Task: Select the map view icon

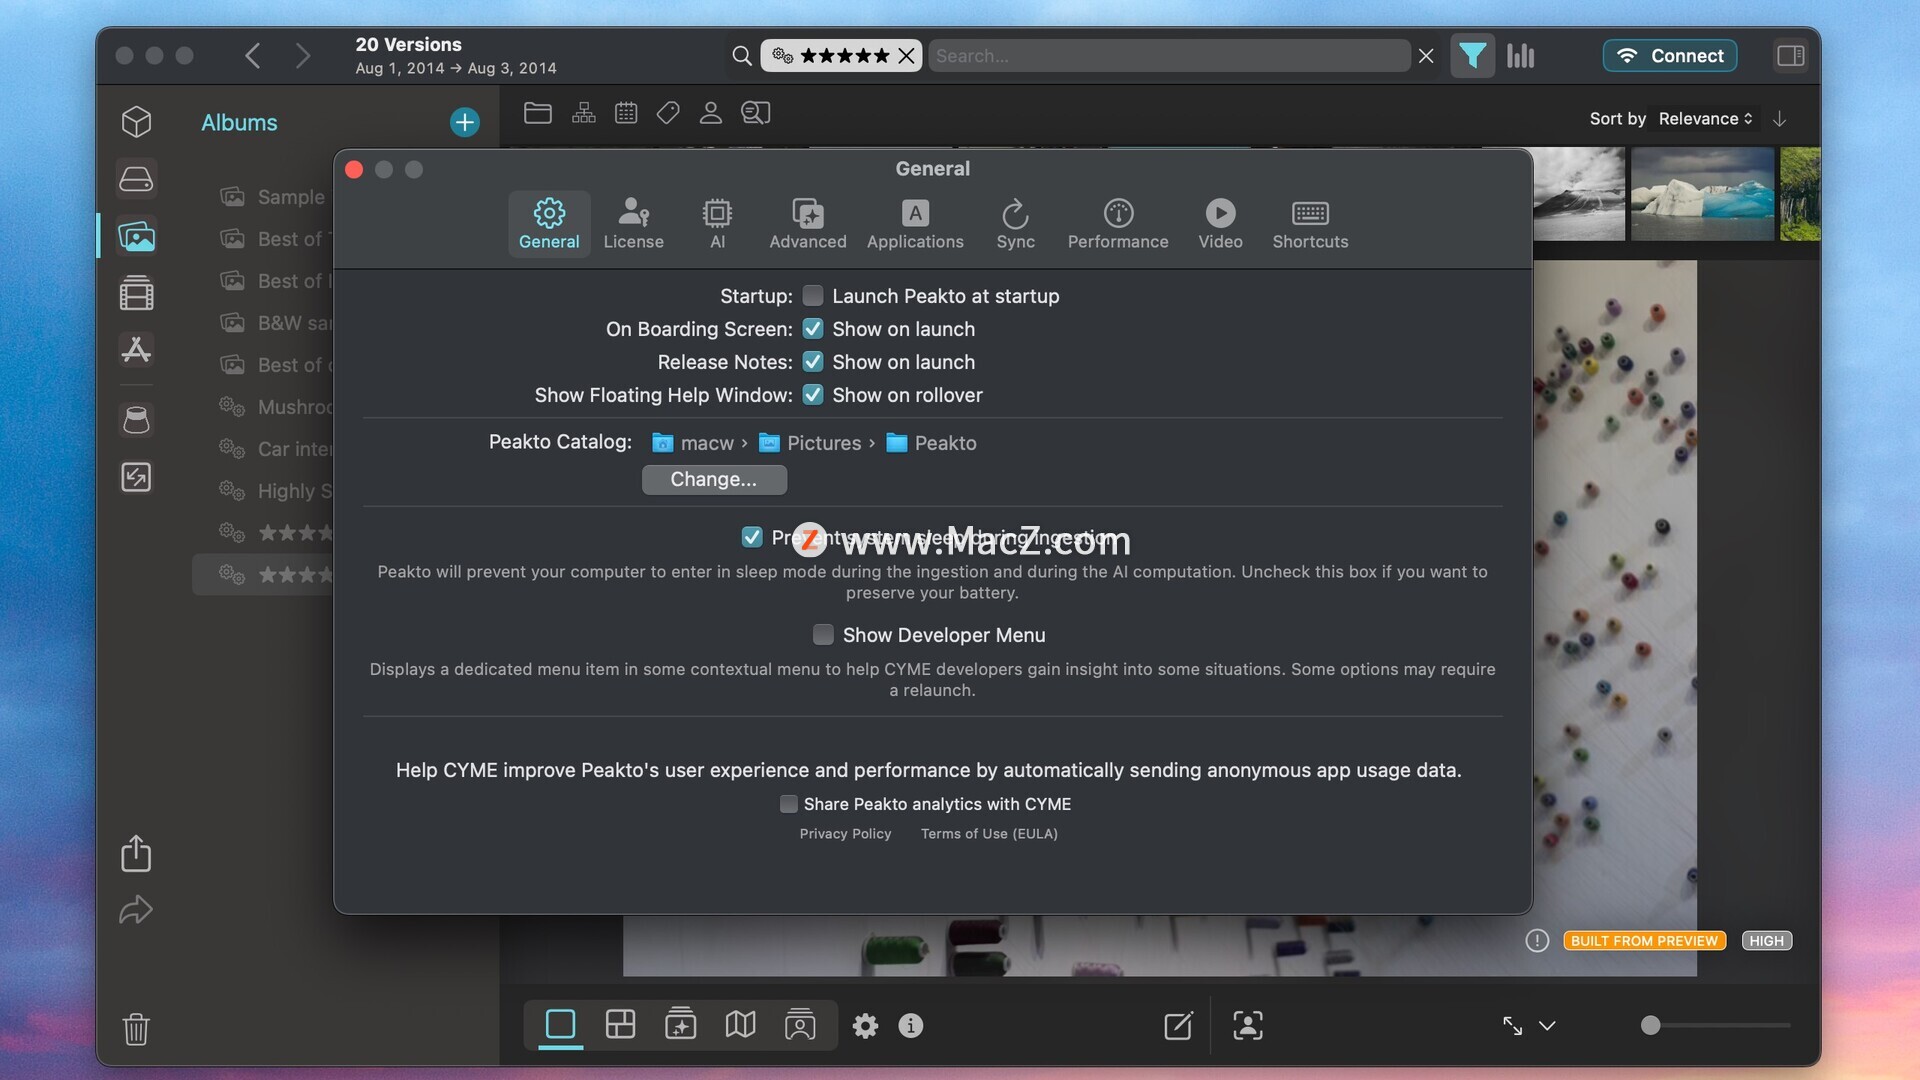Action: [740, 1025]
